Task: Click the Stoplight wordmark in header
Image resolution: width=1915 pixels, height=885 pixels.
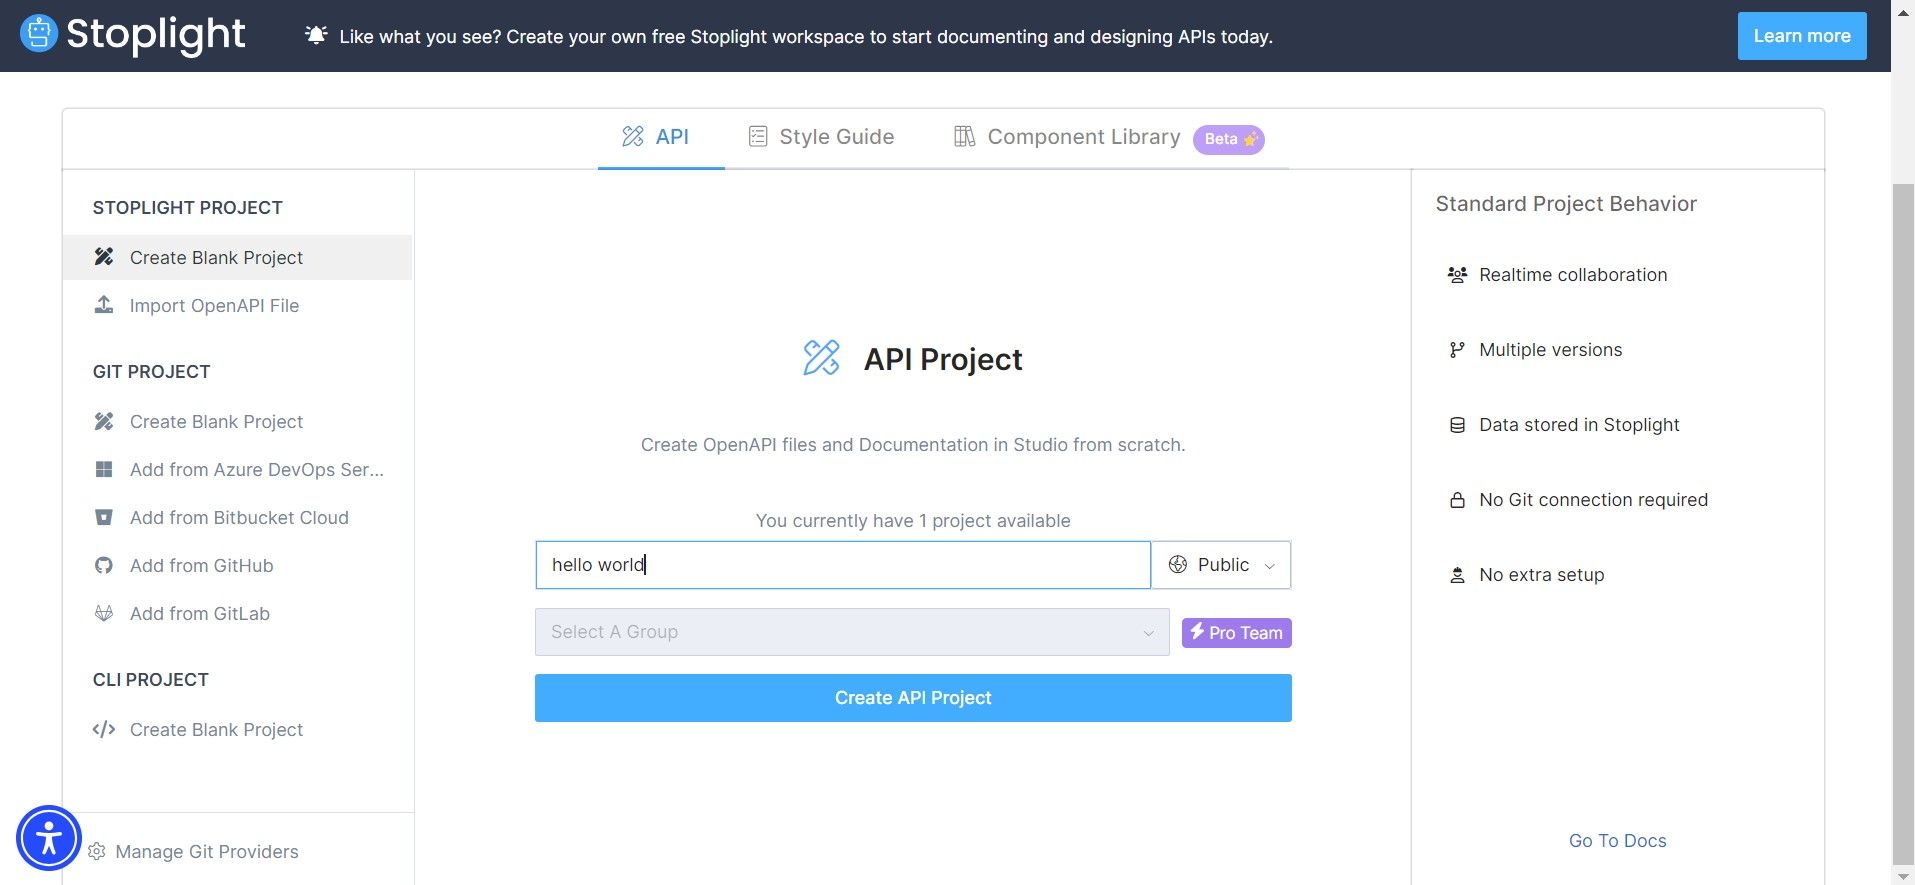Action: tap(155, 34)
